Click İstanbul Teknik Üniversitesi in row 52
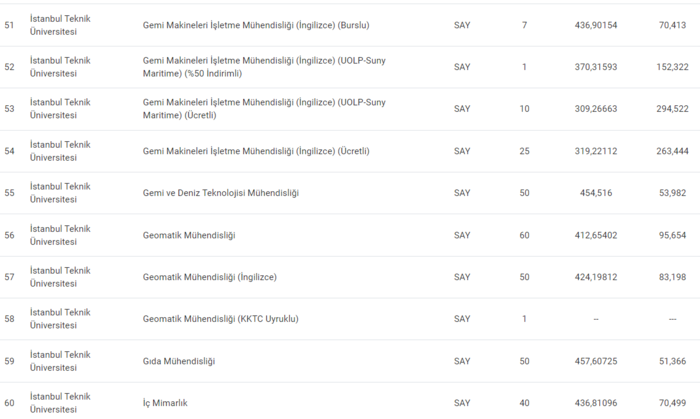This screenshot has height=419, width=700. coord(61,66)
